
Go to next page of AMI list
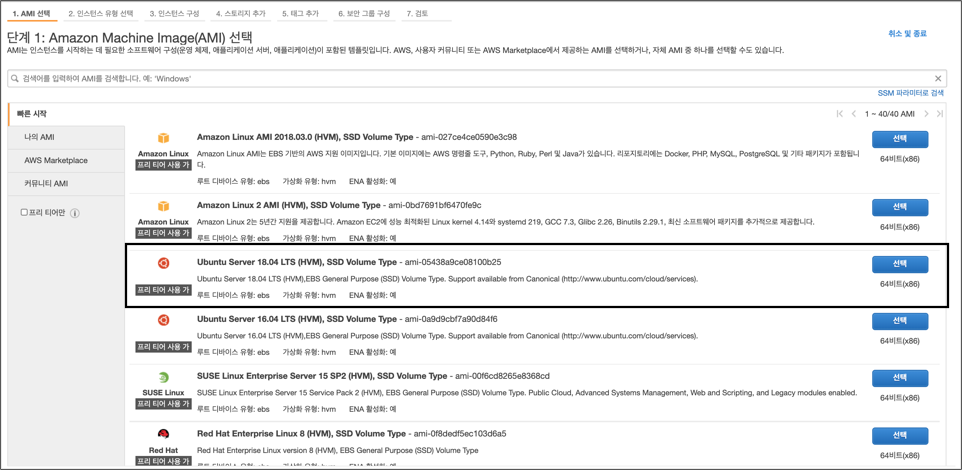(x=926, y=114)
